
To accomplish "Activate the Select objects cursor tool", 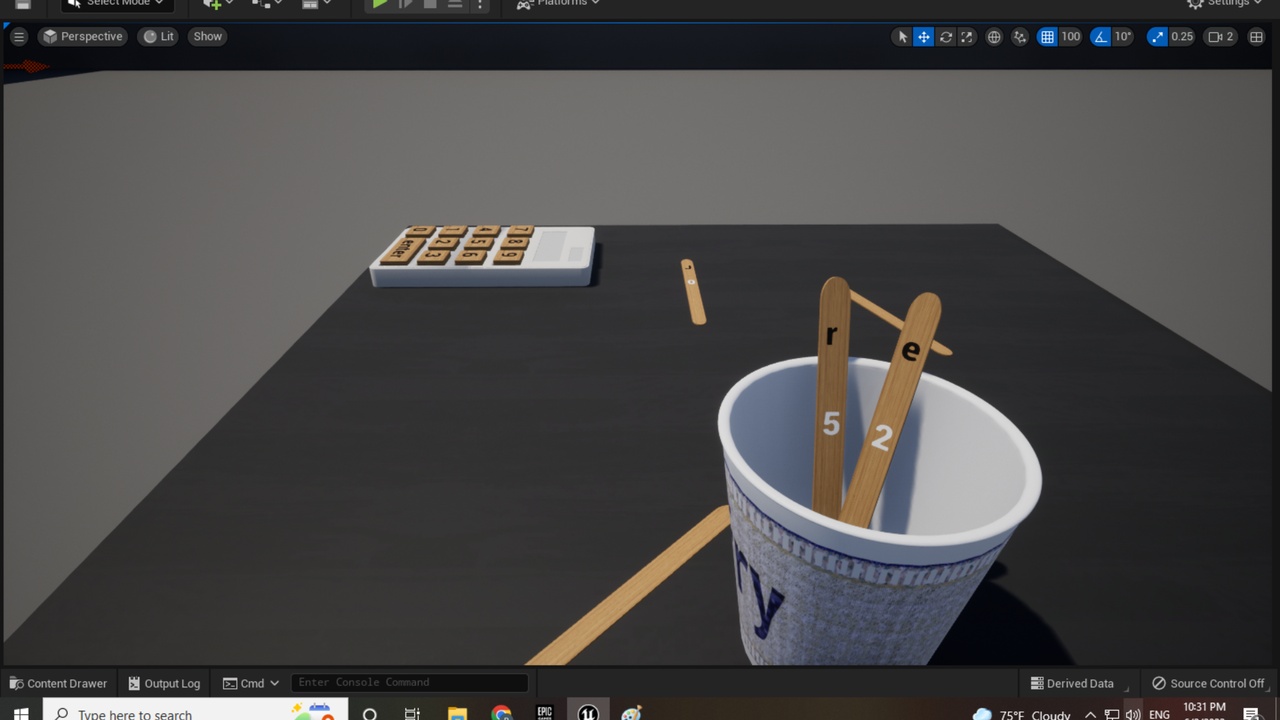I will click(902, 37).
